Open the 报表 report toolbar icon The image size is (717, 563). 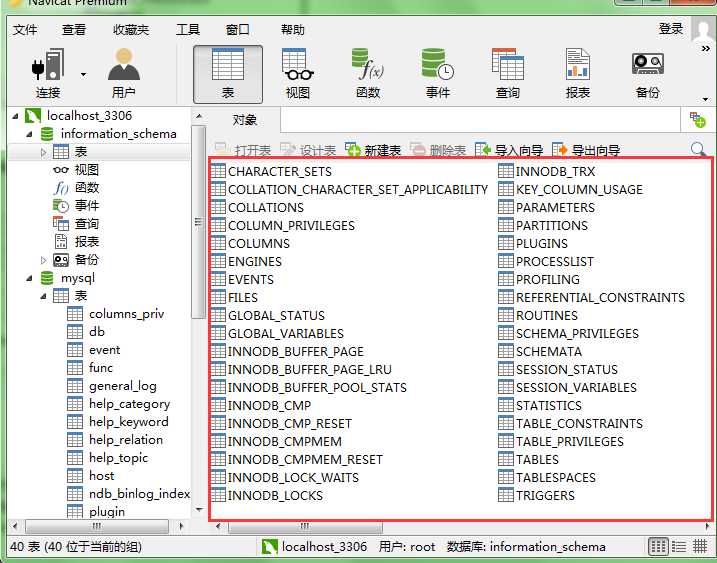[x=578, y=74]
